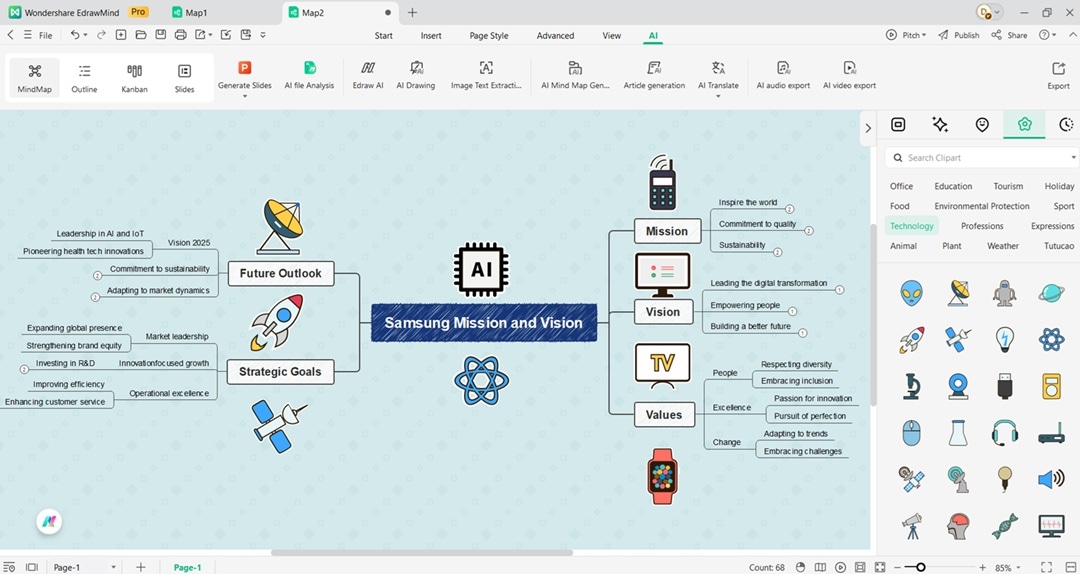Insert the telescope clipart
The image size is (1080, 574).
tap(911, 526)
